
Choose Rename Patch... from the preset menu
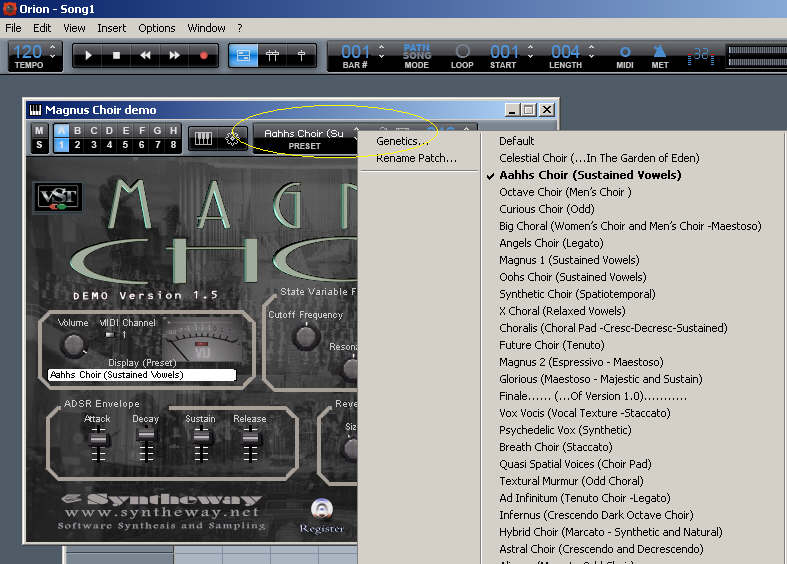tap(417, 158)
